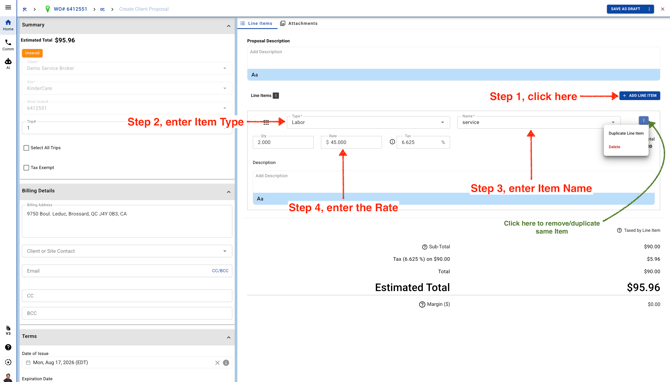Click Aa formatting bar under Proposal Description
670x382 pixels.
(453, 75)
